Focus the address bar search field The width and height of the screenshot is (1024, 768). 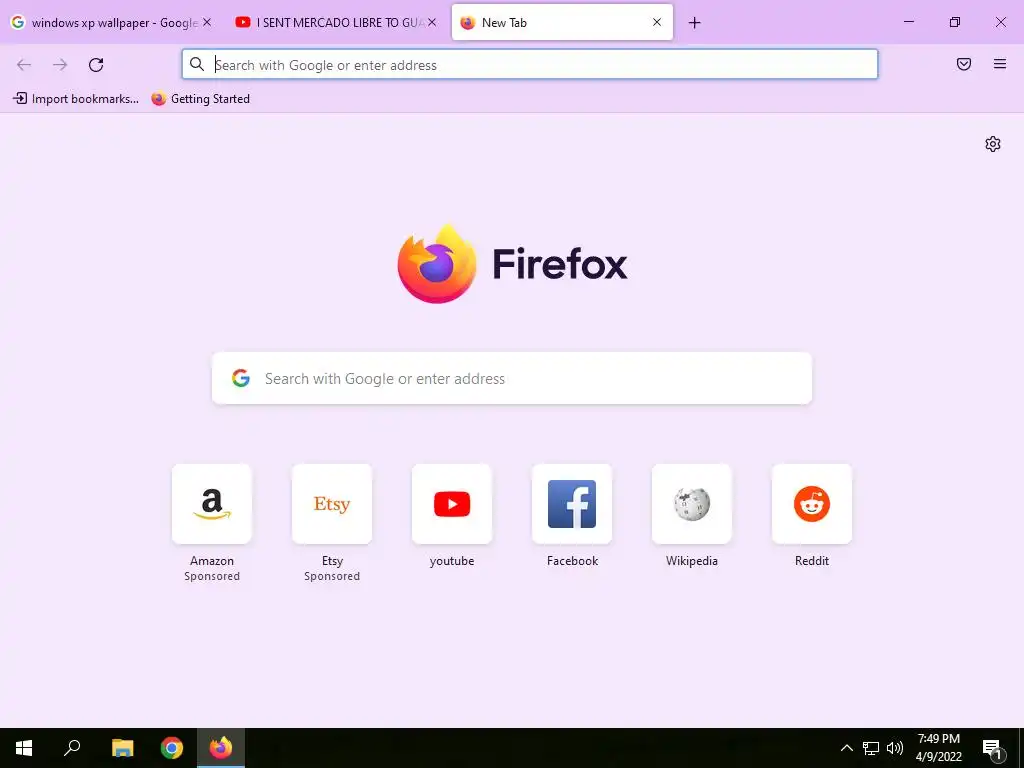click(530, 65)
